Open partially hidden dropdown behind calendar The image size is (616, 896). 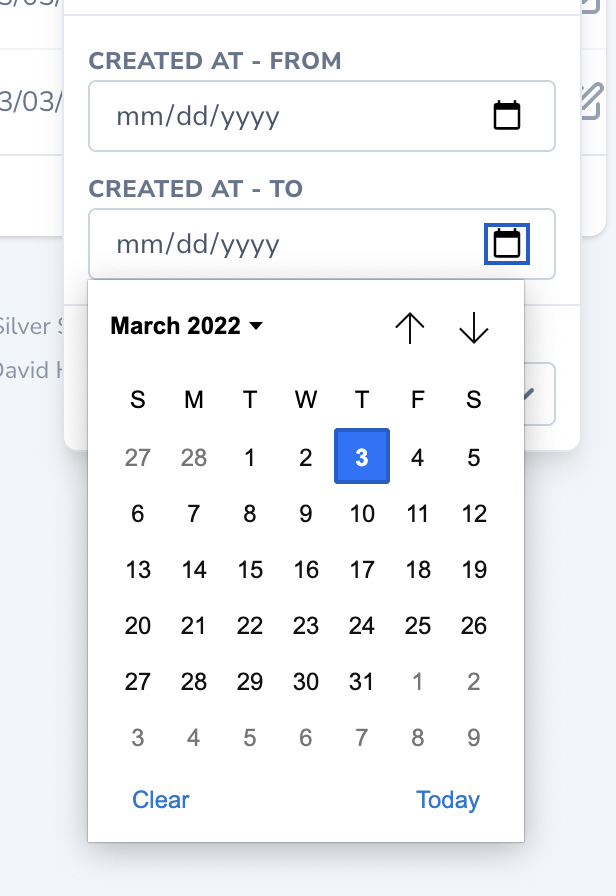(x=539, y=394)
